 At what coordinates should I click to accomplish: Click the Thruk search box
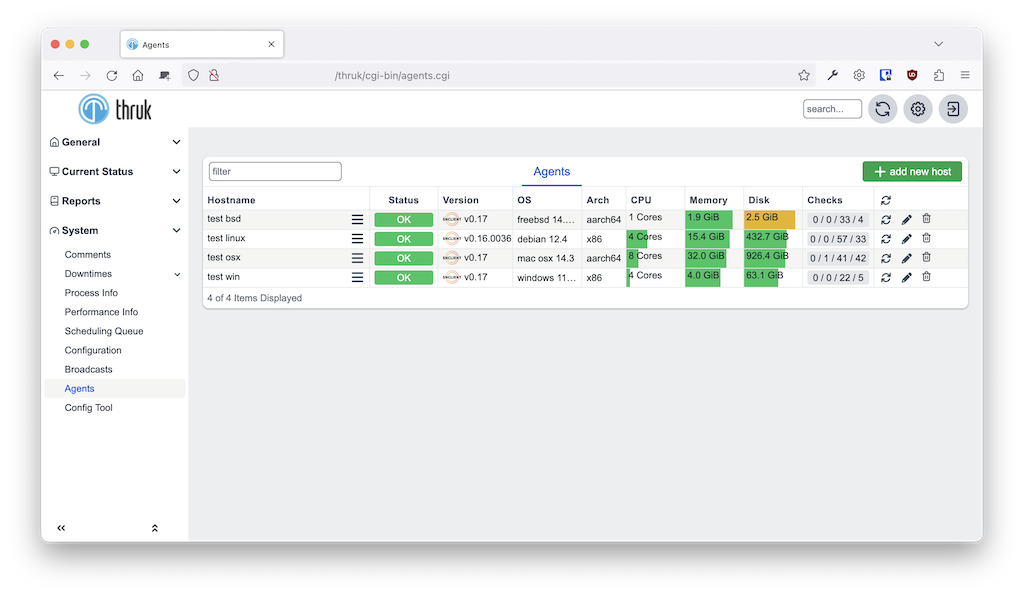click(832, 109)
